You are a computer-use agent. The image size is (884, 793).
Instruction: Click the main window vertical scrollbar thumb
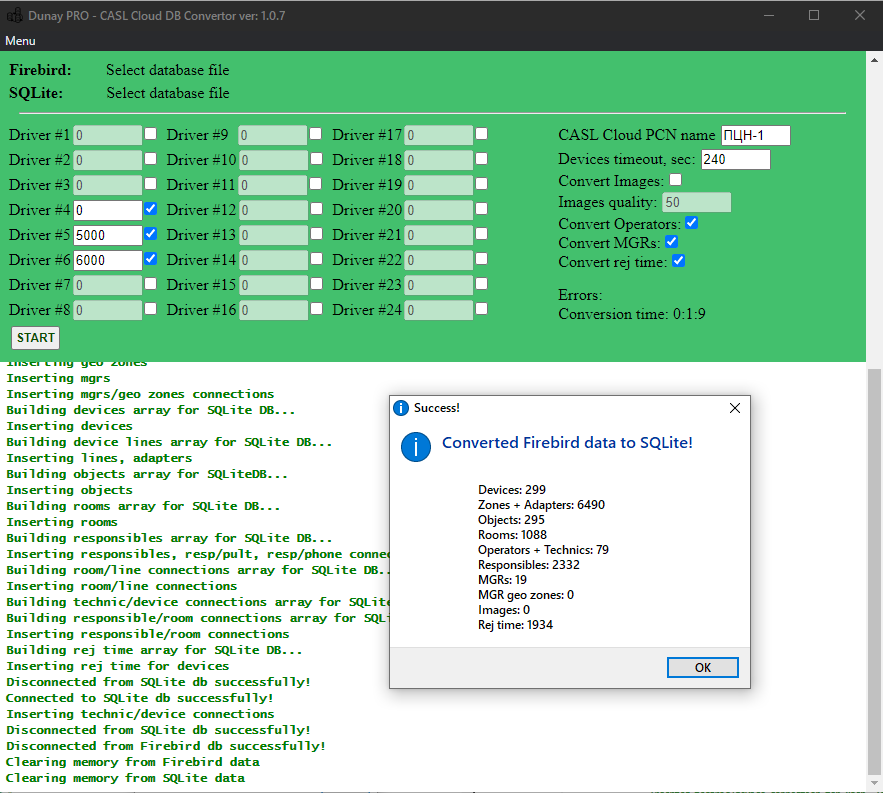click(x=874, y=572)
